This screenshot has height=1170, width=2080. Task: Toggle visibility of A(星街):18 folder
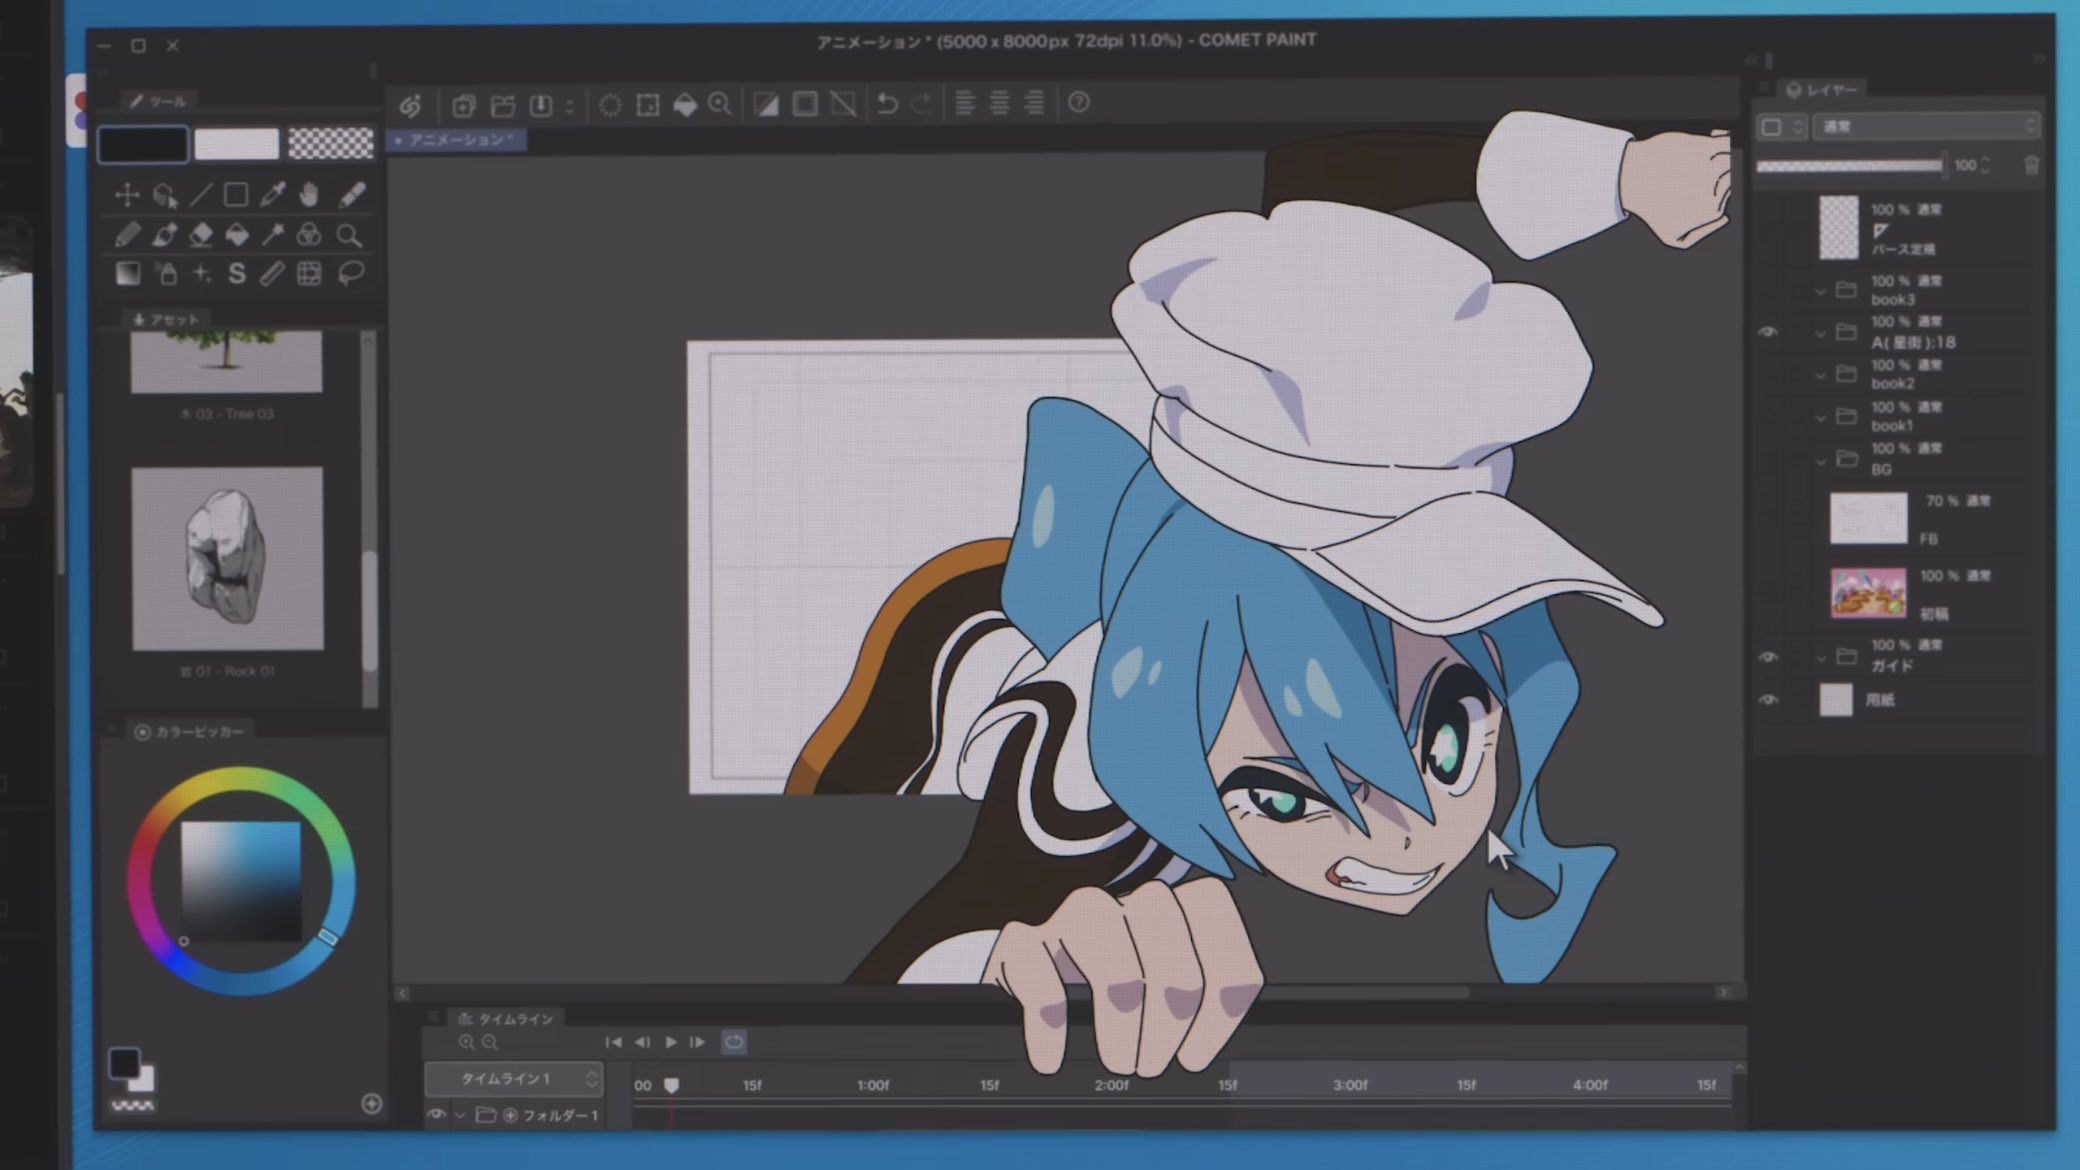[x=1768, y=332]
